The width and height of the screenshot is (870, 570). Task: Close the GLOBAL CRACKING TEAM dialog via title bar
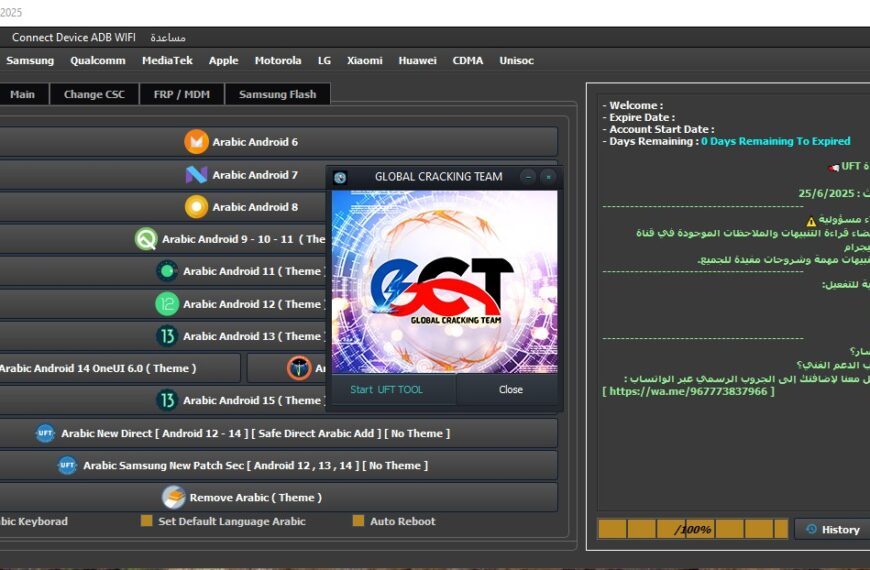548,177
